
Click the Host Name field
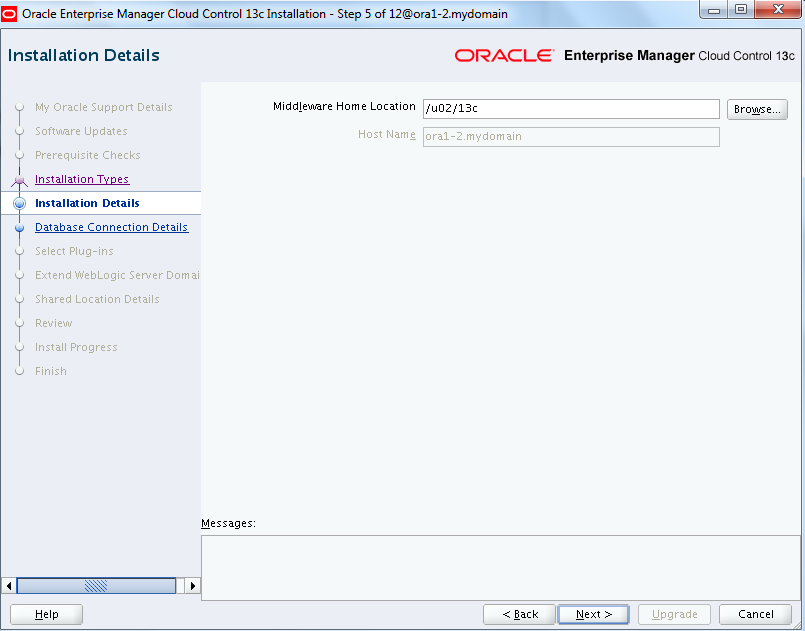[x=570, y=136]
